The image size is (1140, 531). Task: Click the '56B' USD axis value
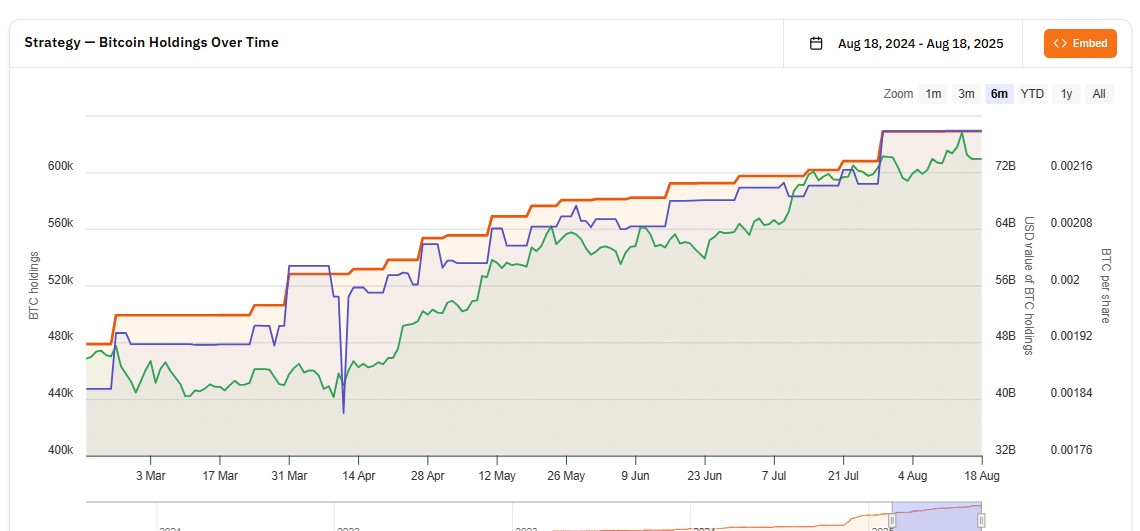1005,279
